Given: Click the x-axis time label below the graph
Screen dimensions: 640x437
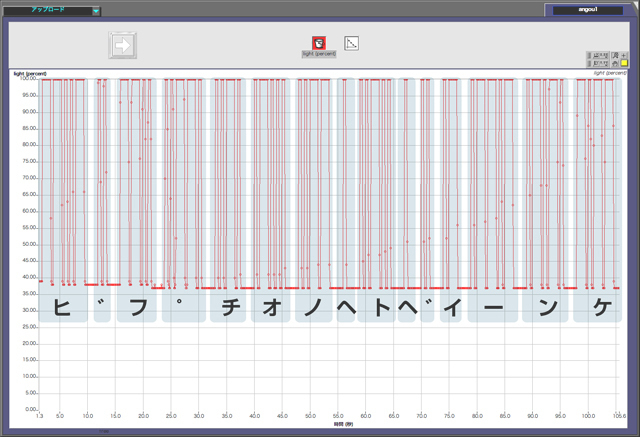Looking at the screenshot, I should coord(343,424).
